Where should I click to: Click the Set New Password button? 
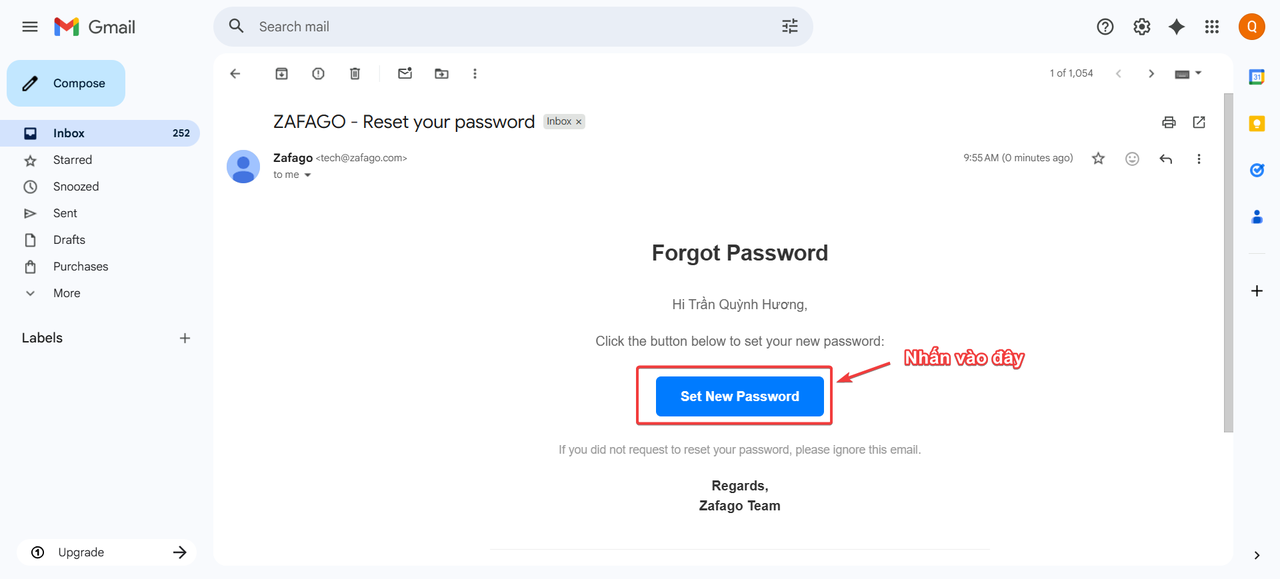click(x=740, y=396)
